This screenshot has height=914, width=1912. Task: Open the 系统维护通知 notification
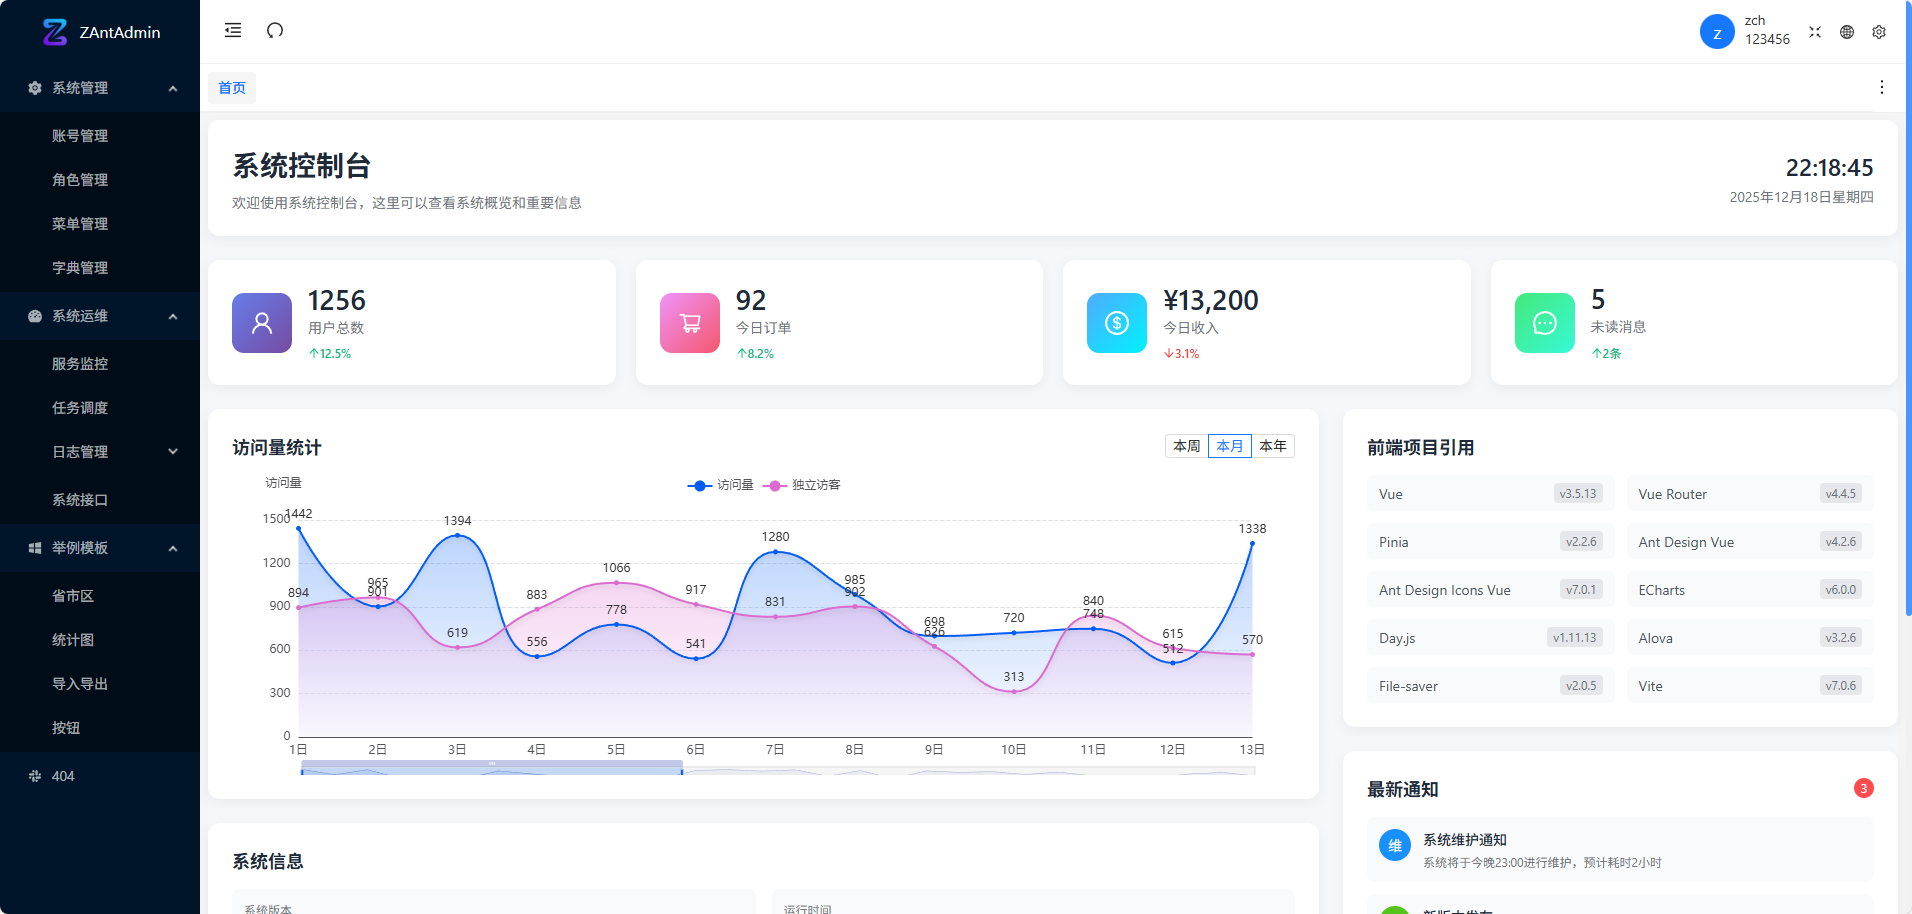tap(1466, 840)
